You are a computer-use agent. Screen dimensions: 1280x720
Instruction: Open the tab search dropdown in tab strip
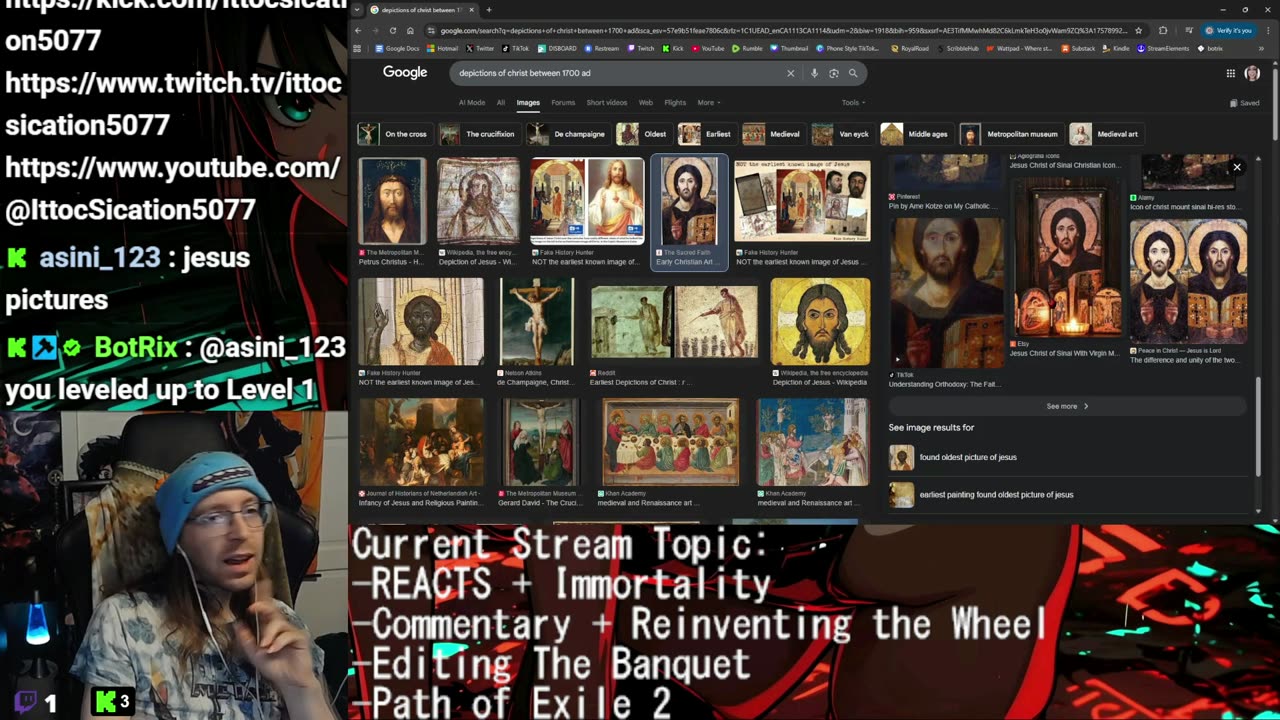[358, 10]
